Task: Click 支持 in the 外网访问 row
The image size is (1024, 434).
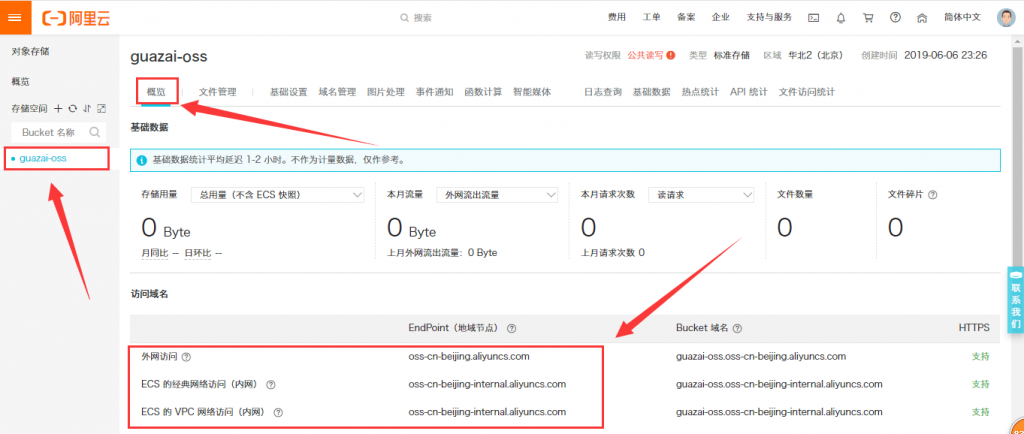Action: [x=980, y=356]
